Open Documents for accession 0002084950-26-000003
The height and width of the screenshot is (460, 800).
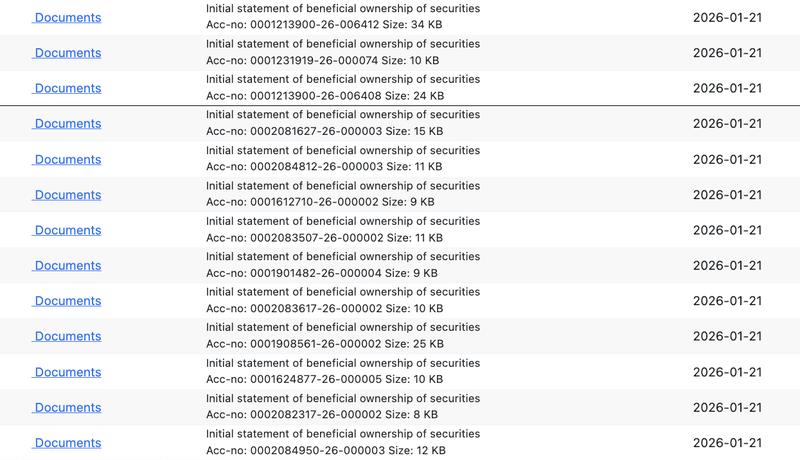(x=67, y=443)
